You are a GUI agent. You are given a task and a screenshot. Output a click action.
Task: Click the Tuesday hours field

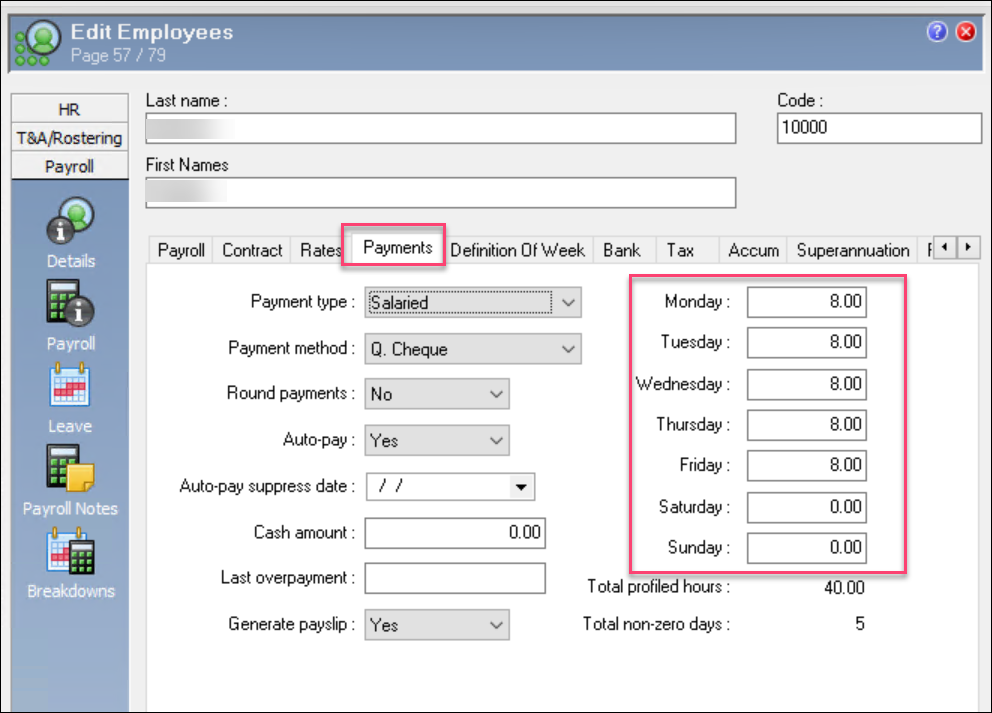point(807,342)
